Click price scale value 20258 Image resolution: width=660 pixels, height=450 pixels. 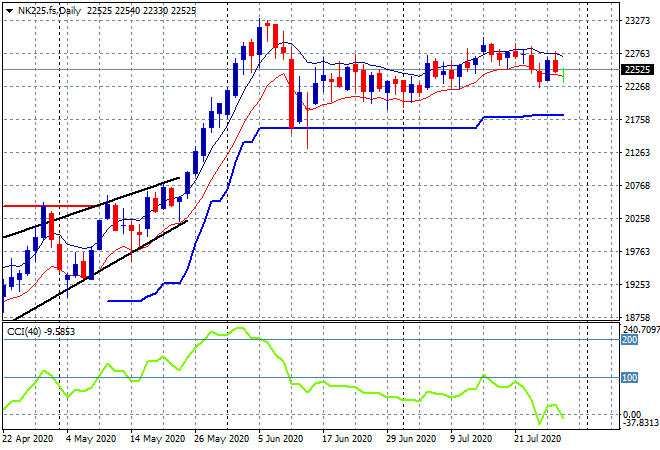637,218
